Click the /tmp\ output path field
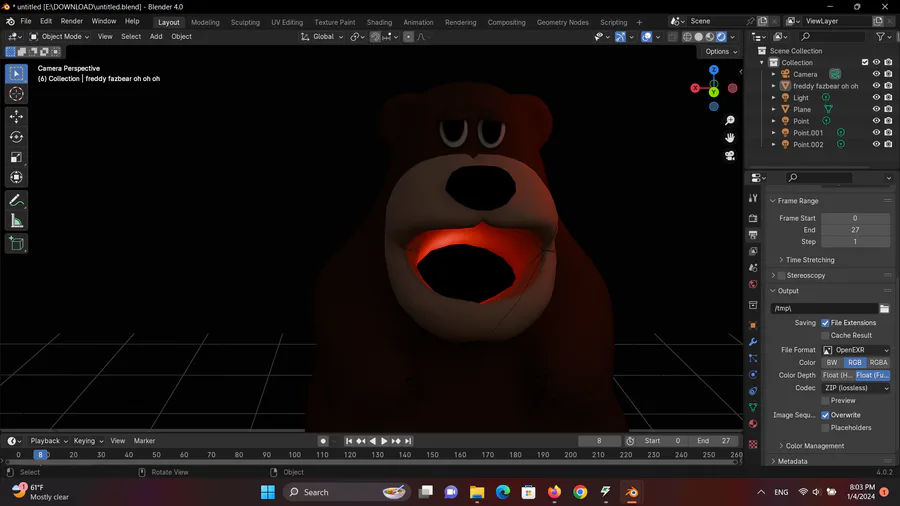 [x=824, y=309]
